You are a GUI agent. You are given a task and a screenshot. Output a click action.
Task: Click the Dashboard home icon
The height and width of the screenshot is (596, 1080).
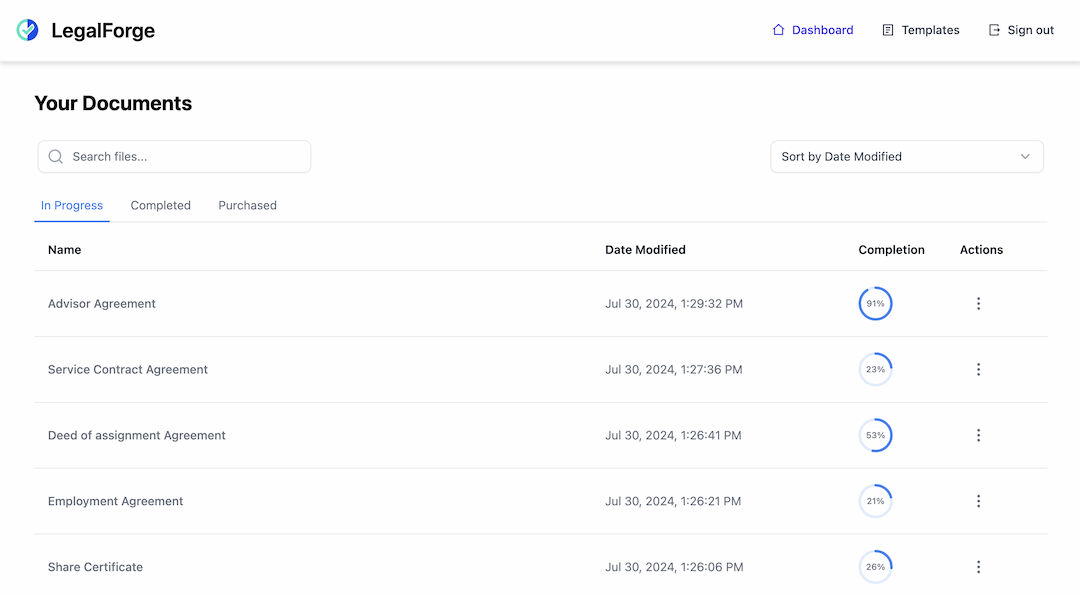click(x=778, y=30)
